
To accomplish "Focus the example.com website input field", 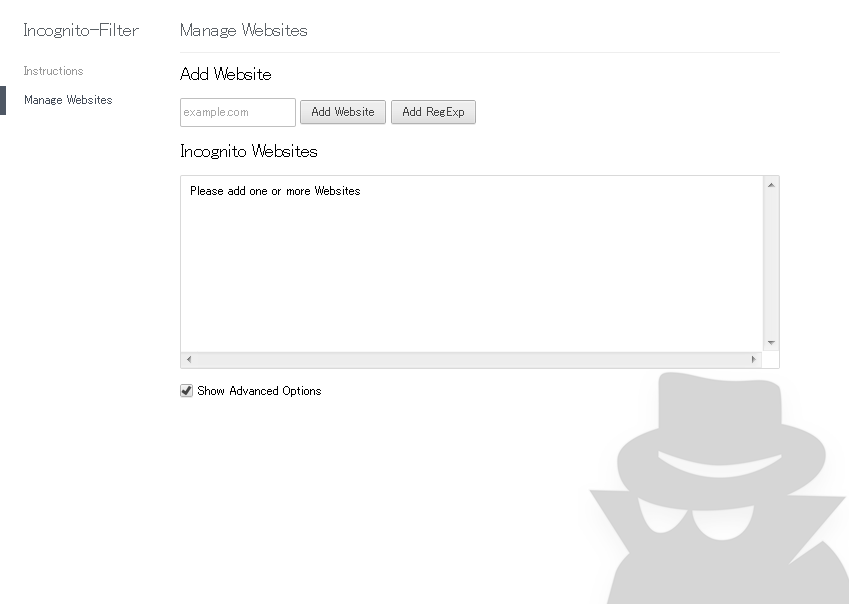I will 238,113.
